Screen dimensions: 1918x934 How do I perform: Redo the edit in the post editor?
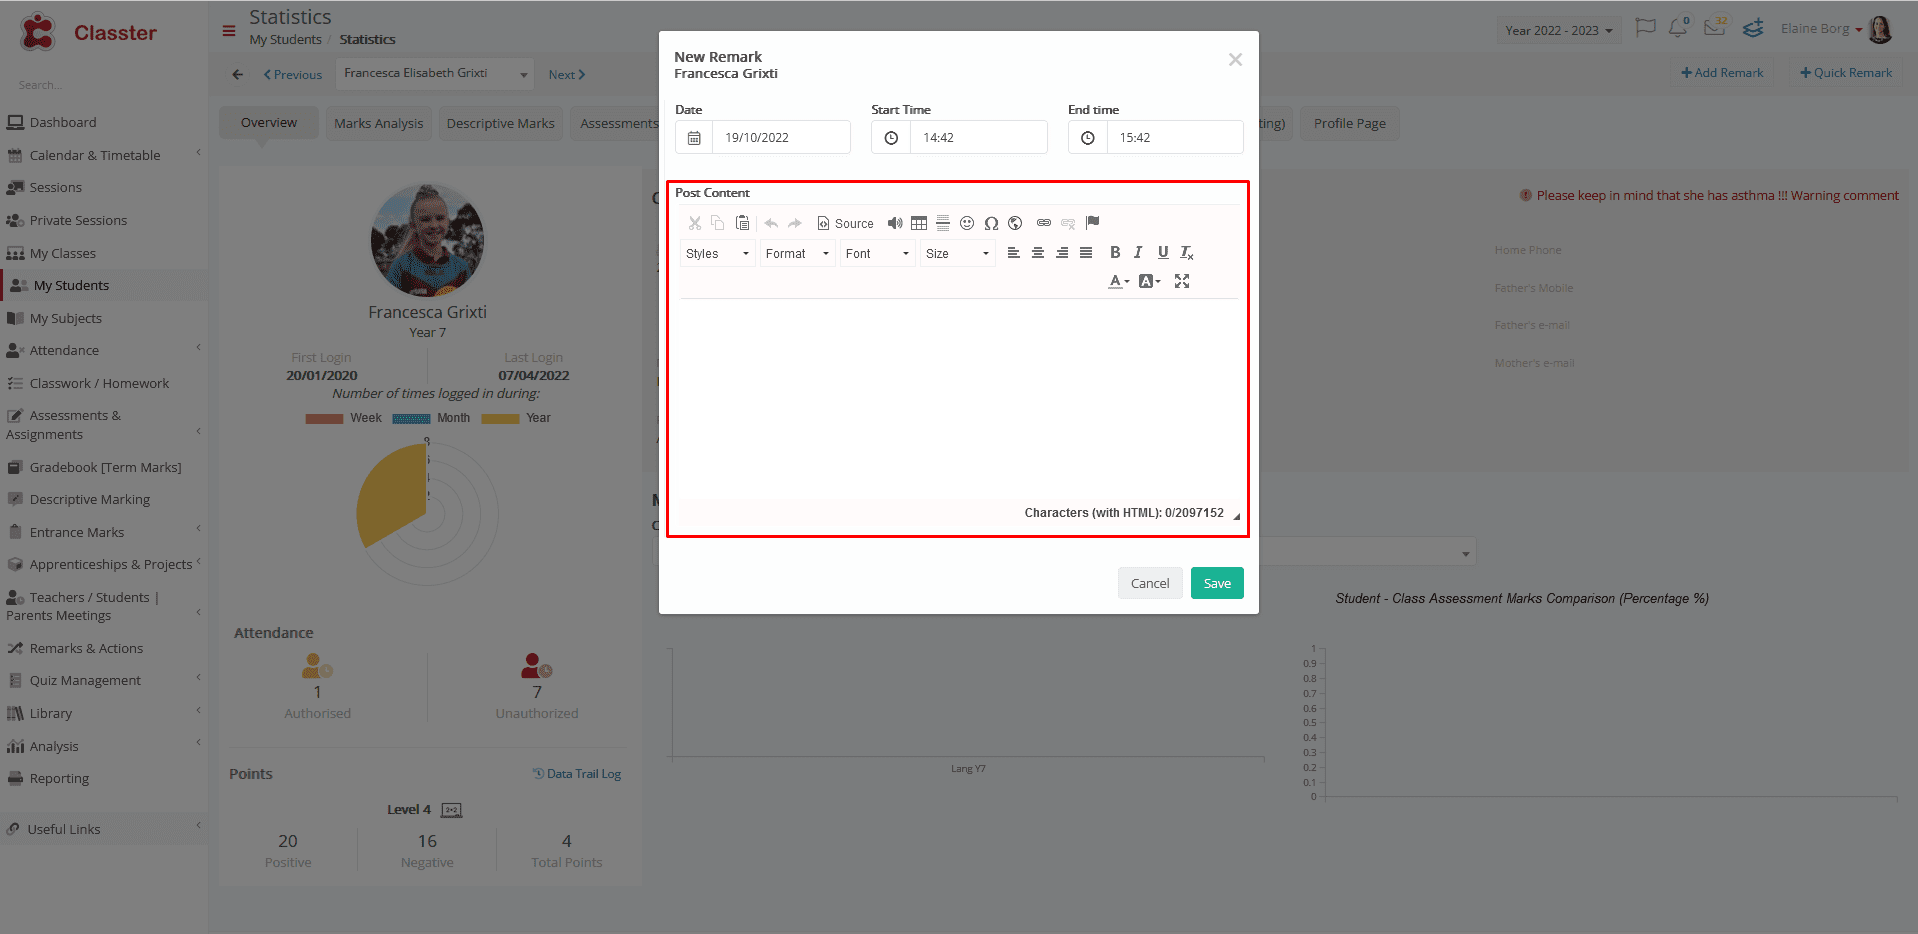click(x=795, y=223)
